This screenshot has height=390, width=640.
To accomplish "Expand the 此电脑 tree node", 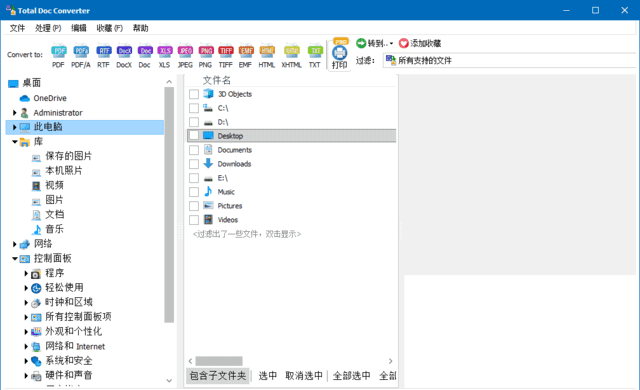I will coord(14,127).
